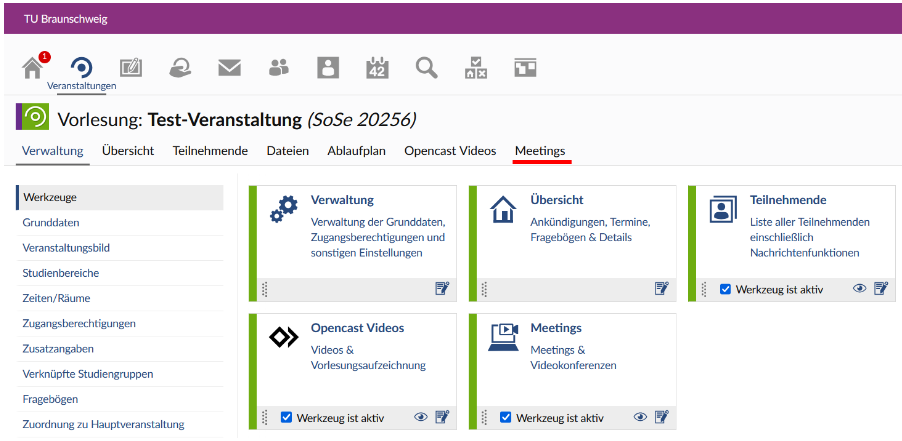Screen dimensions: 902x441
Task: Edit the Übersicht tool via pencil icon
Action: (x=662, y=289)
